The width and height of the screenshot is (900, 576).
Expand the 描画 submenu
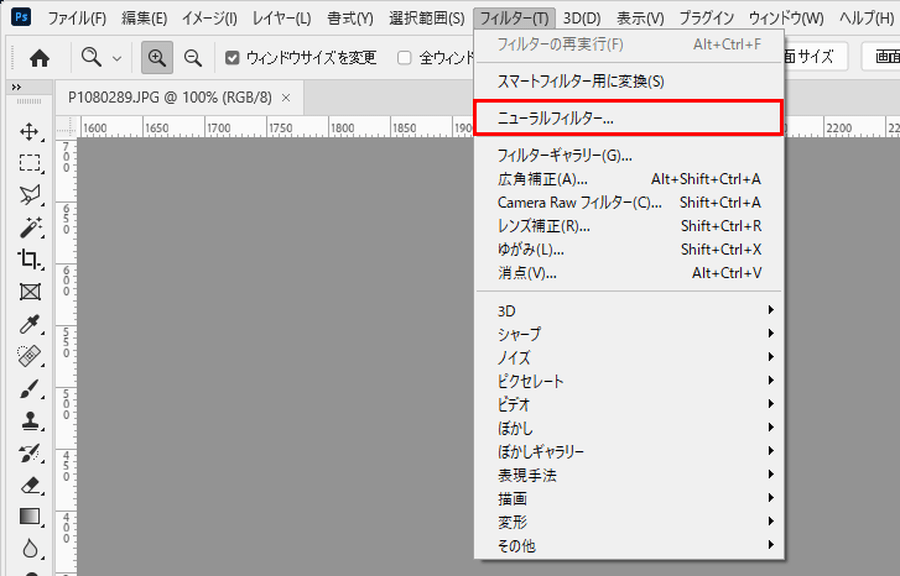(x=629, y=499)
